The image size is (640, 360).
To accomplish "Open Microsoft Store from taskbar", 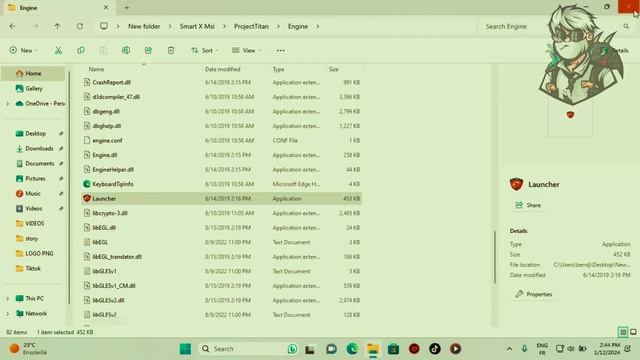I will pyautogui.click(x=393, y=349).
